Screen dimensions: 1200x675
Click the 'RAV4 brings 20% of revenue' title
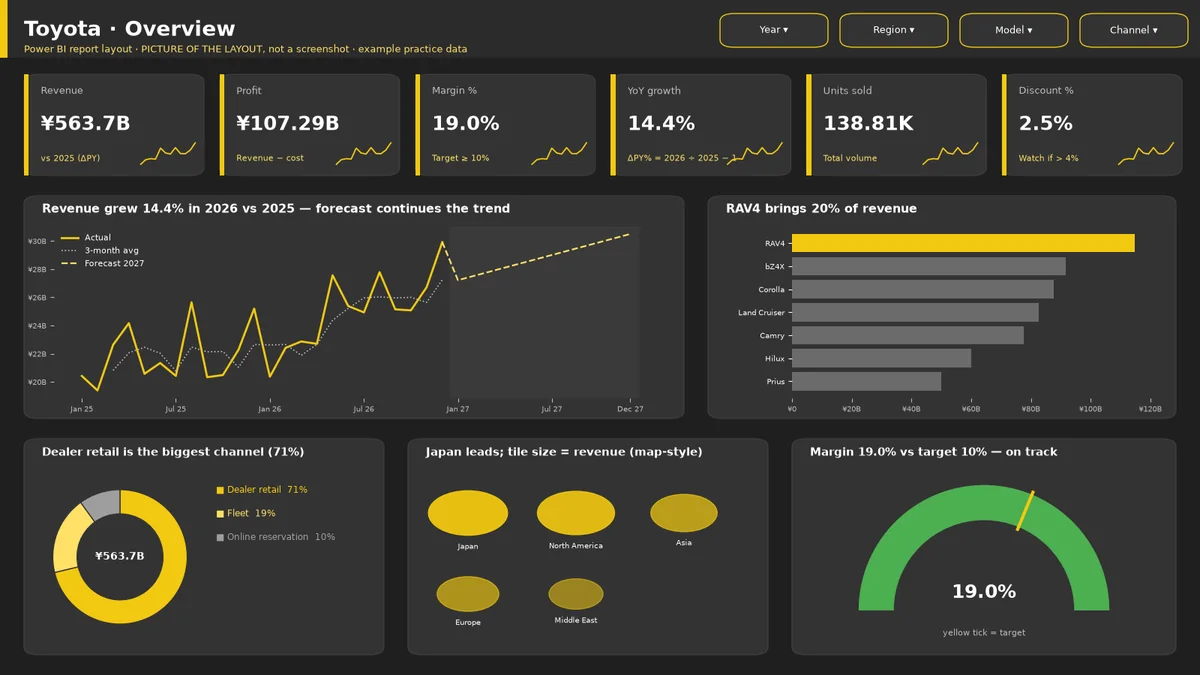[821, 209]
